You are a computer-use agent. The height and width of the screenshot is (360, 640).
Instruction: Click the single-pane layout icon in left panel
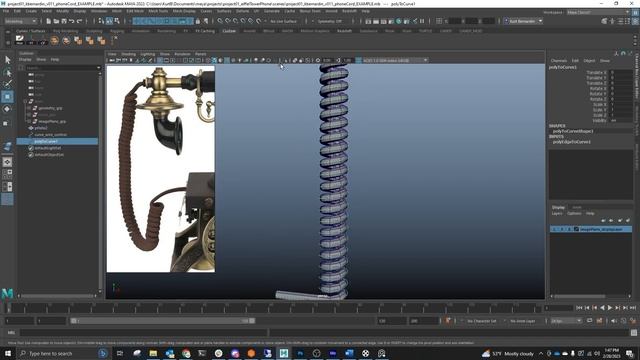click(7, 162)
